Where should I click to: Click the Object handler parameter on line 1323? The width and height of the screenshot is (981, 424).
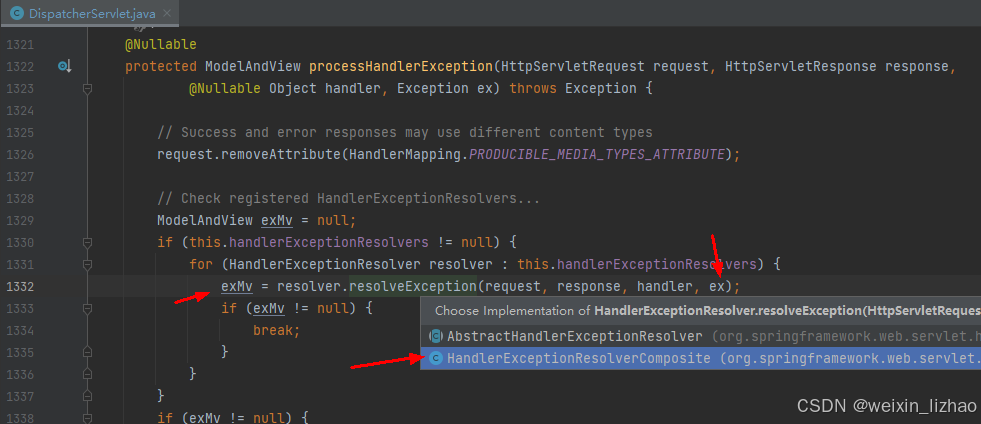pos(325,89)
